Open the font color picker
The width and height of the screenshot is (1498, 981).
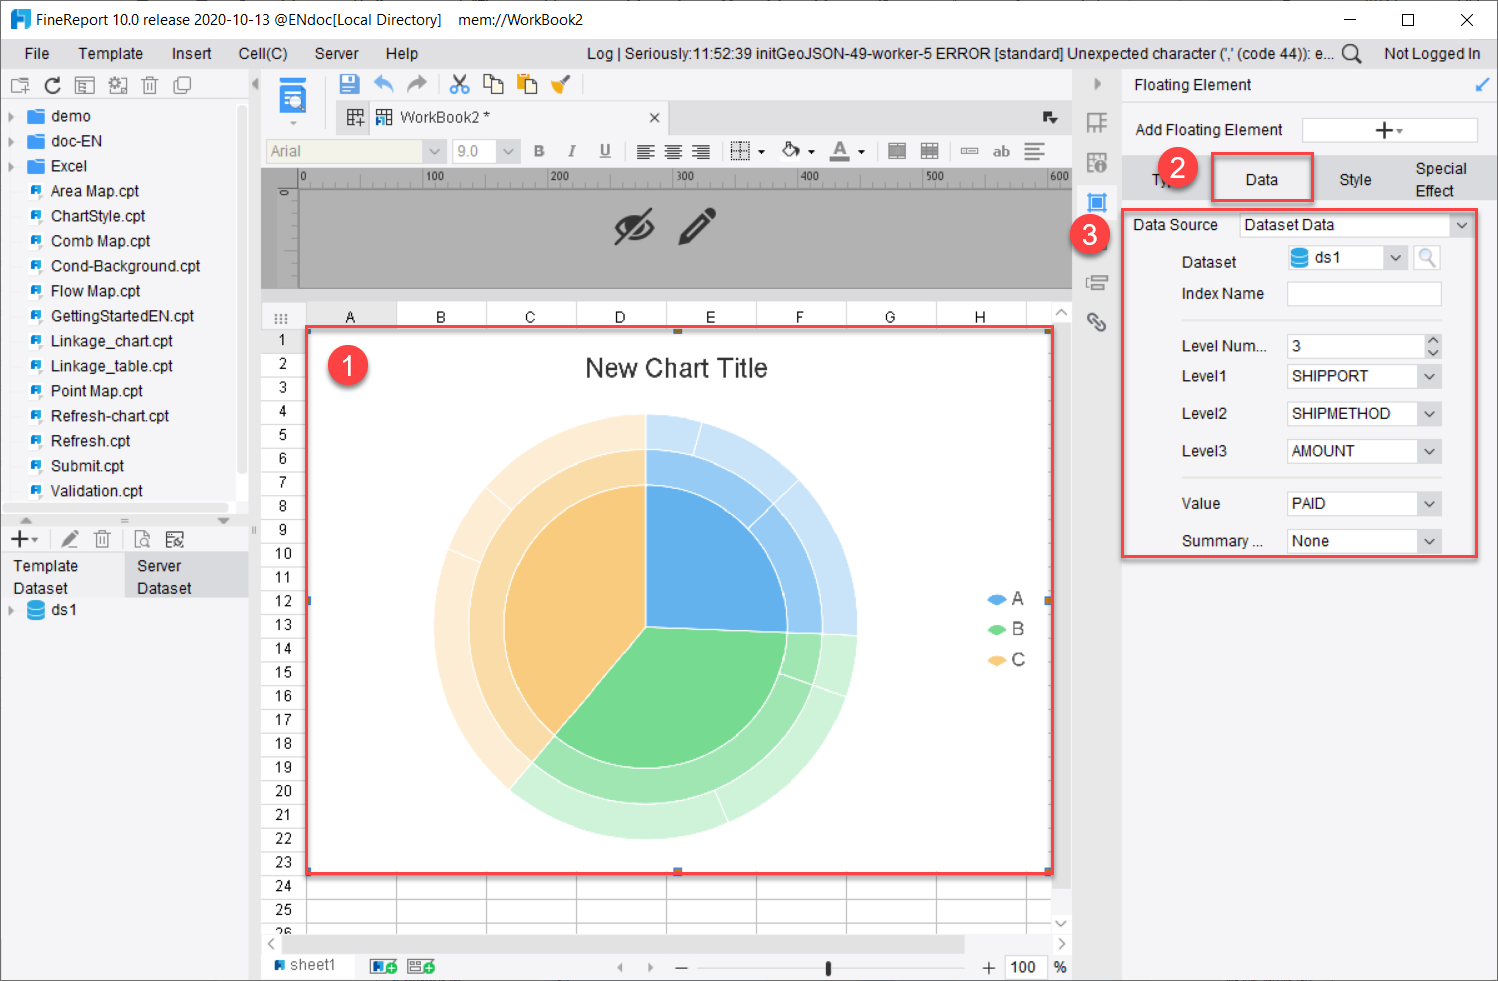pyautogui.click(x=848, y=151)
